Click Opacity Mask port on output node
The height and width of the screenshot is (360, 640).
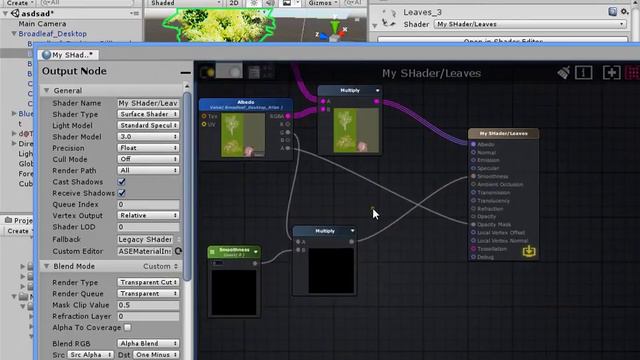point(473,224)
